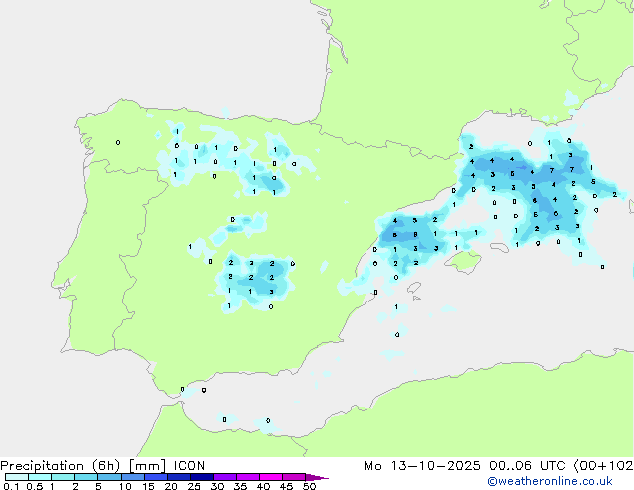Click the '25' legend scale label
This screenshot has height=490, width=634.
pos(194,486)
